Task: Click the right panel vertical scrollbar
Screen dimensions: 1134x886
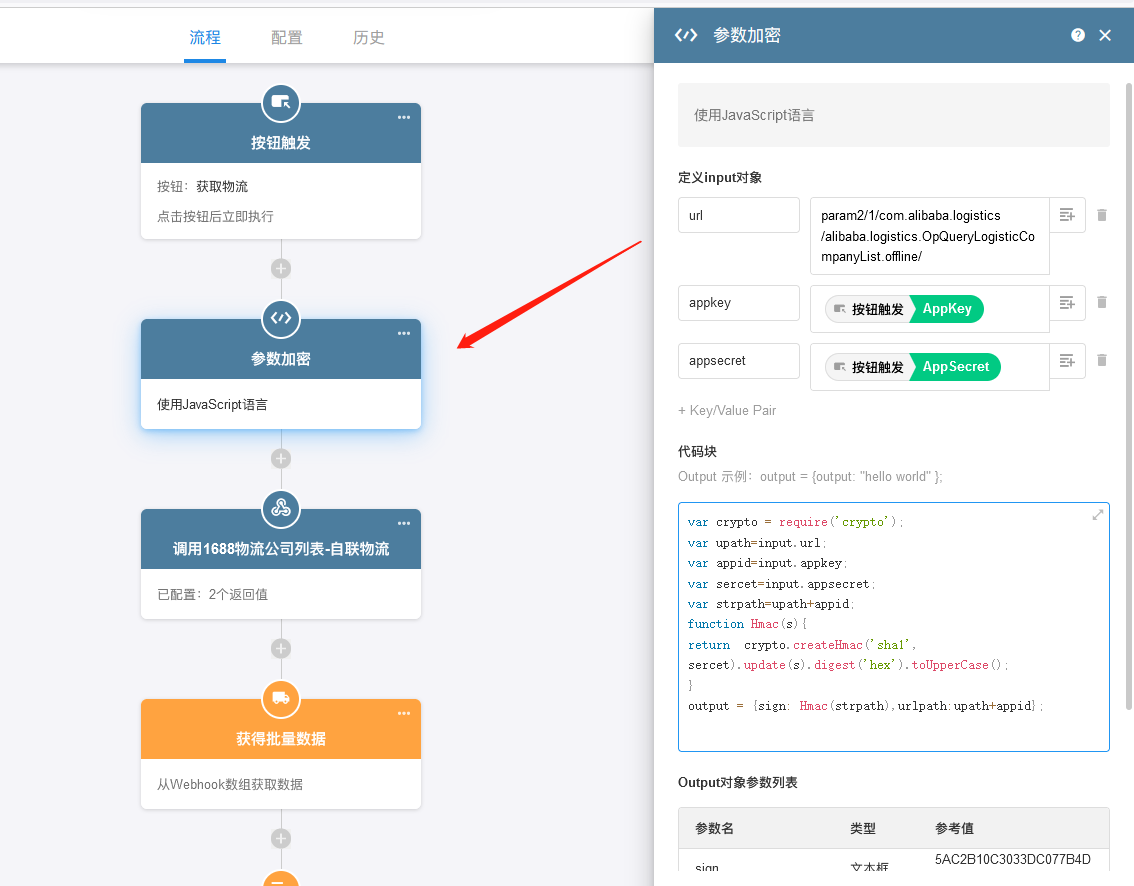Action: (x=1129, y=396)
